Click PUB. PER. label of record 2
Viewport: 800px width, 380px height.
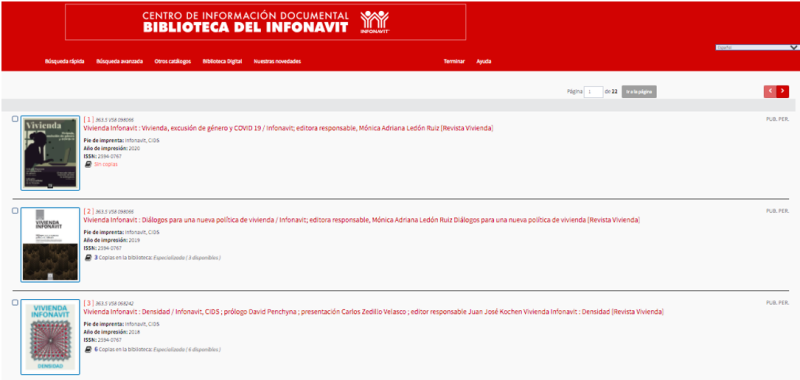tap(778, 211)
